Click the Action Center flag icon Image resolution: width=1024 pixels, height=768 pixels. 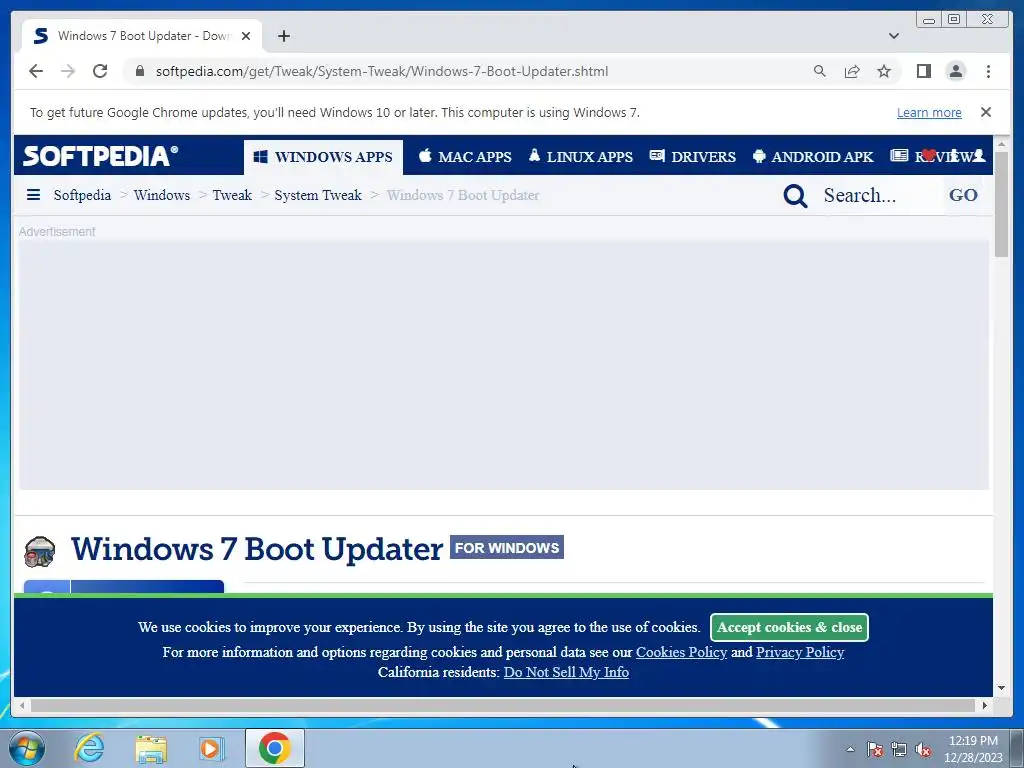coord(875,749)
